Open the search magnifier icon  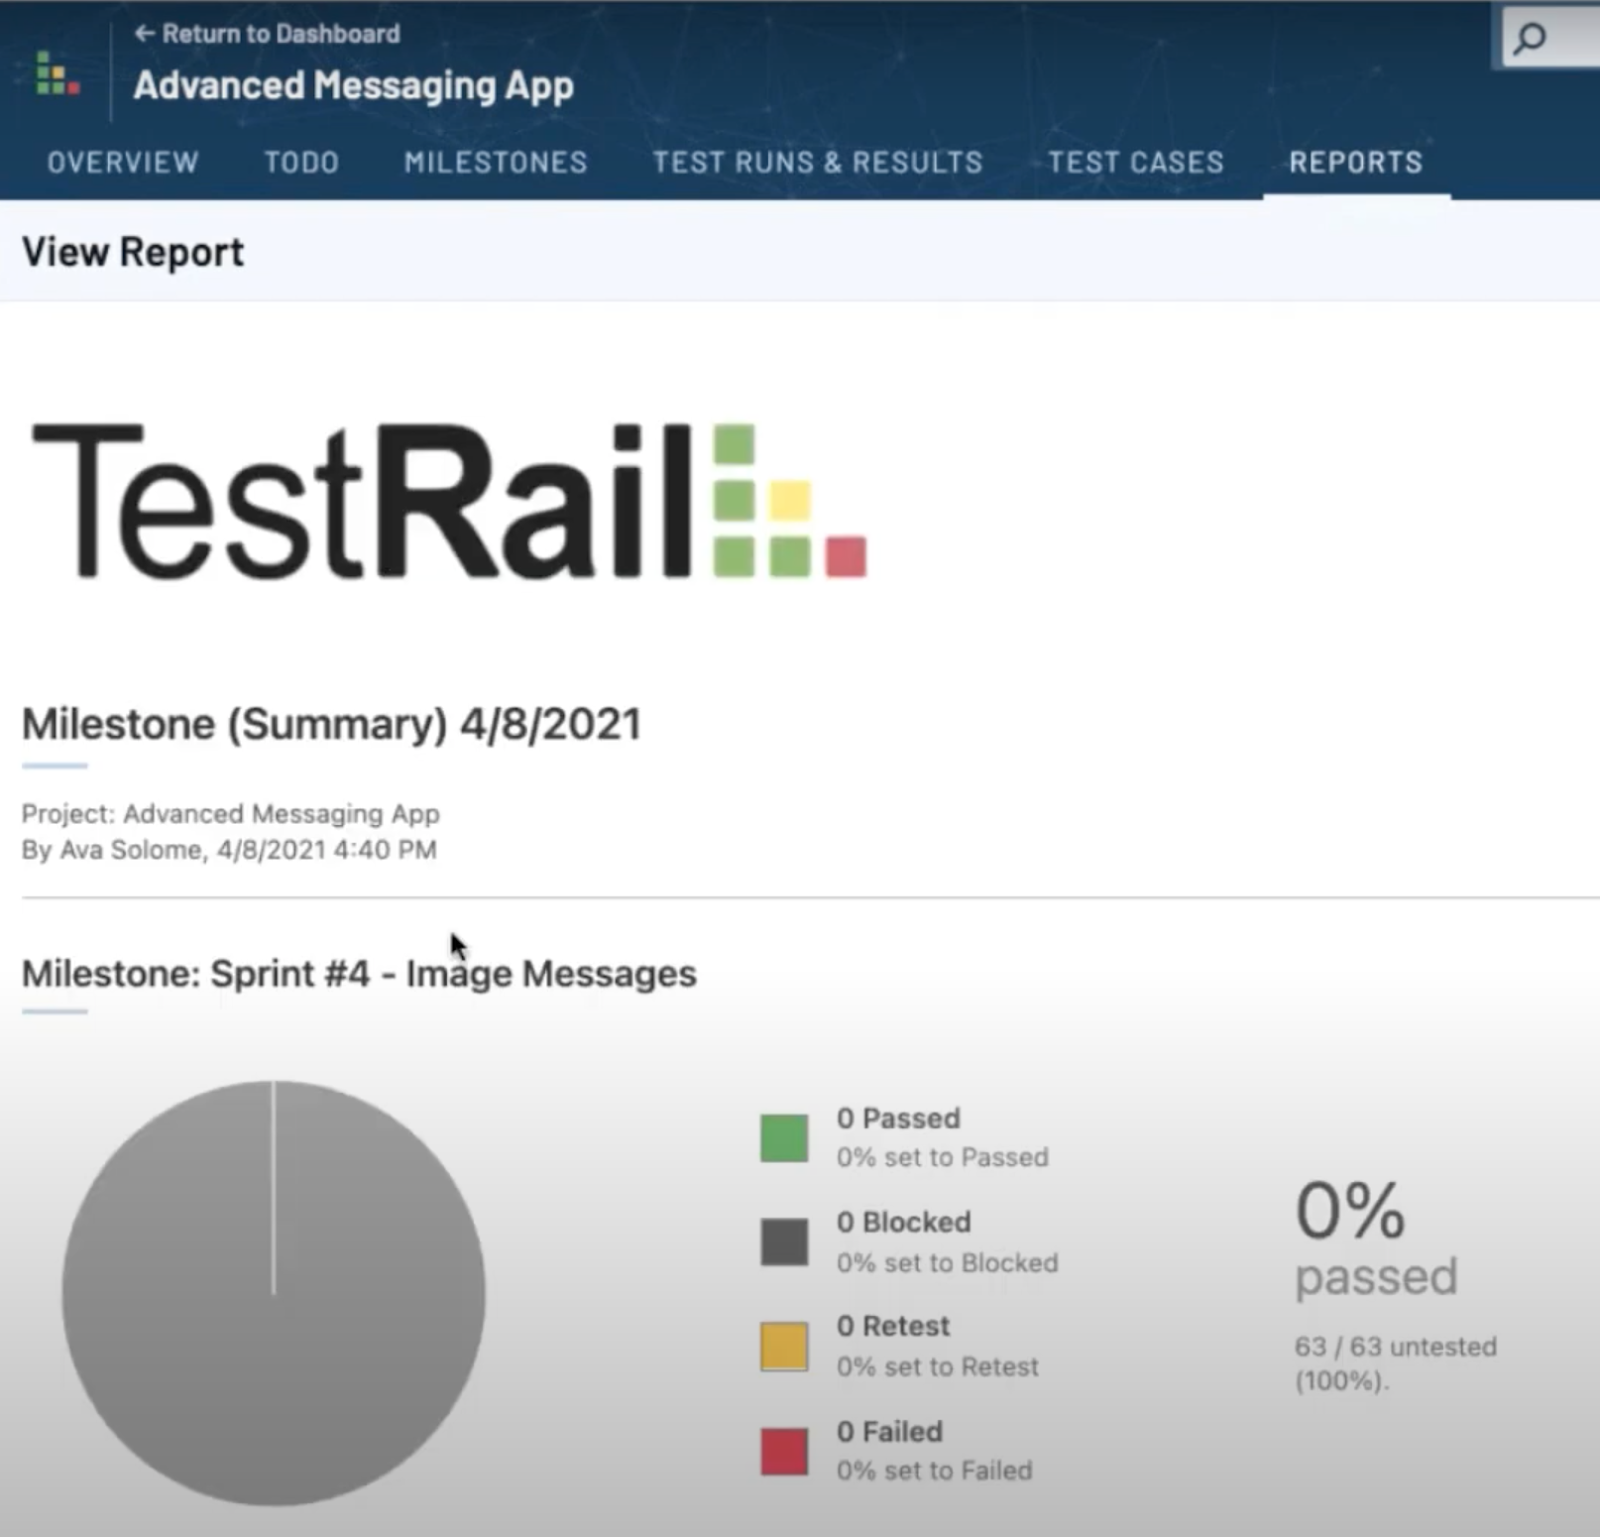click(x=1530, y=39)
